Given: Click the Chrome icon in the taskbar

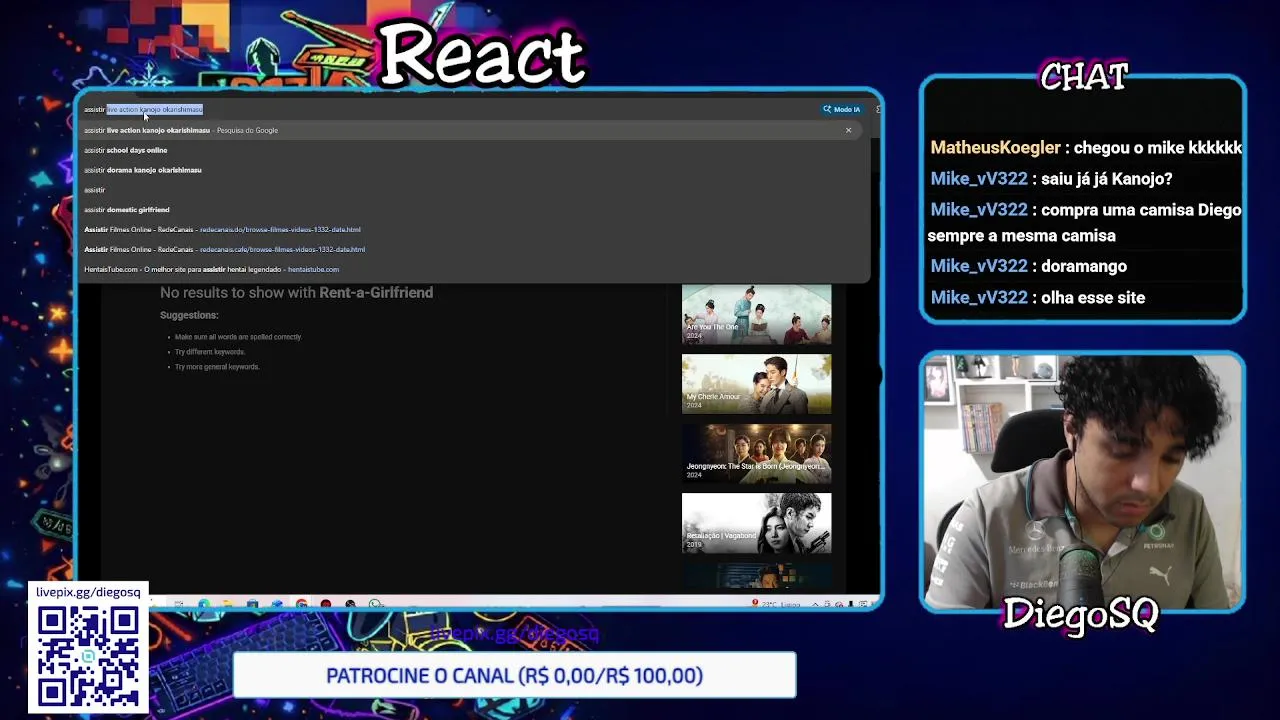Looking at the screenshot, I should [301, 604].
